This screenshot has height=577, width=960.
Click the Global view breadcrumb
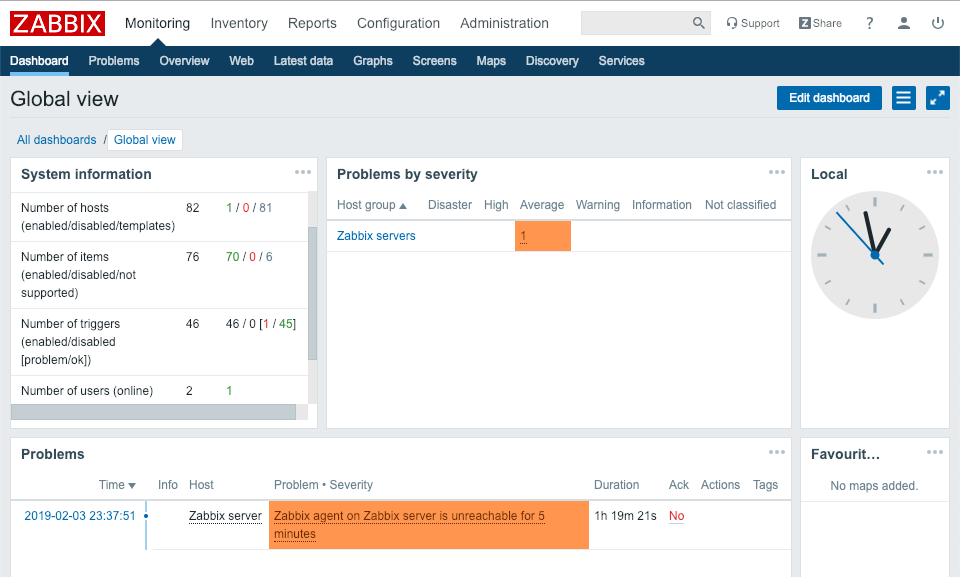(x=144, y=140)
